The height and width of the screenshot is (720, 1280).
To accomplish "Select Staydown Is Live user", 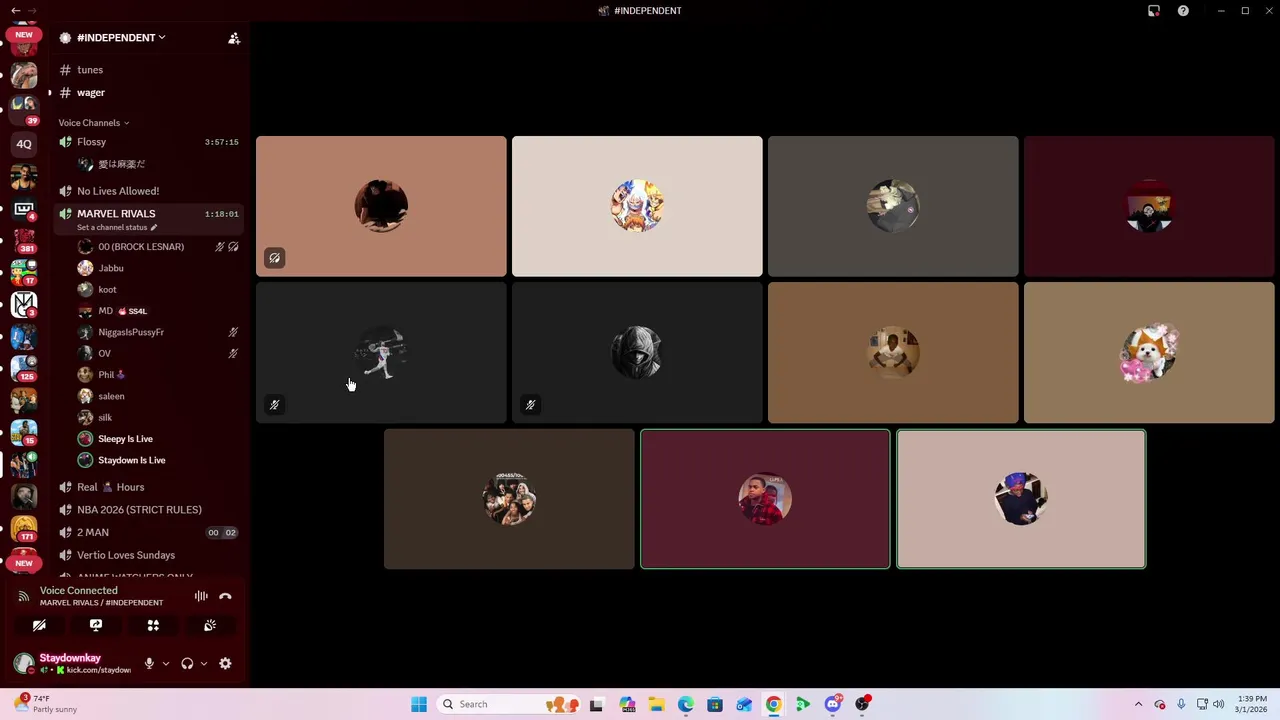I will coord(131,461).
